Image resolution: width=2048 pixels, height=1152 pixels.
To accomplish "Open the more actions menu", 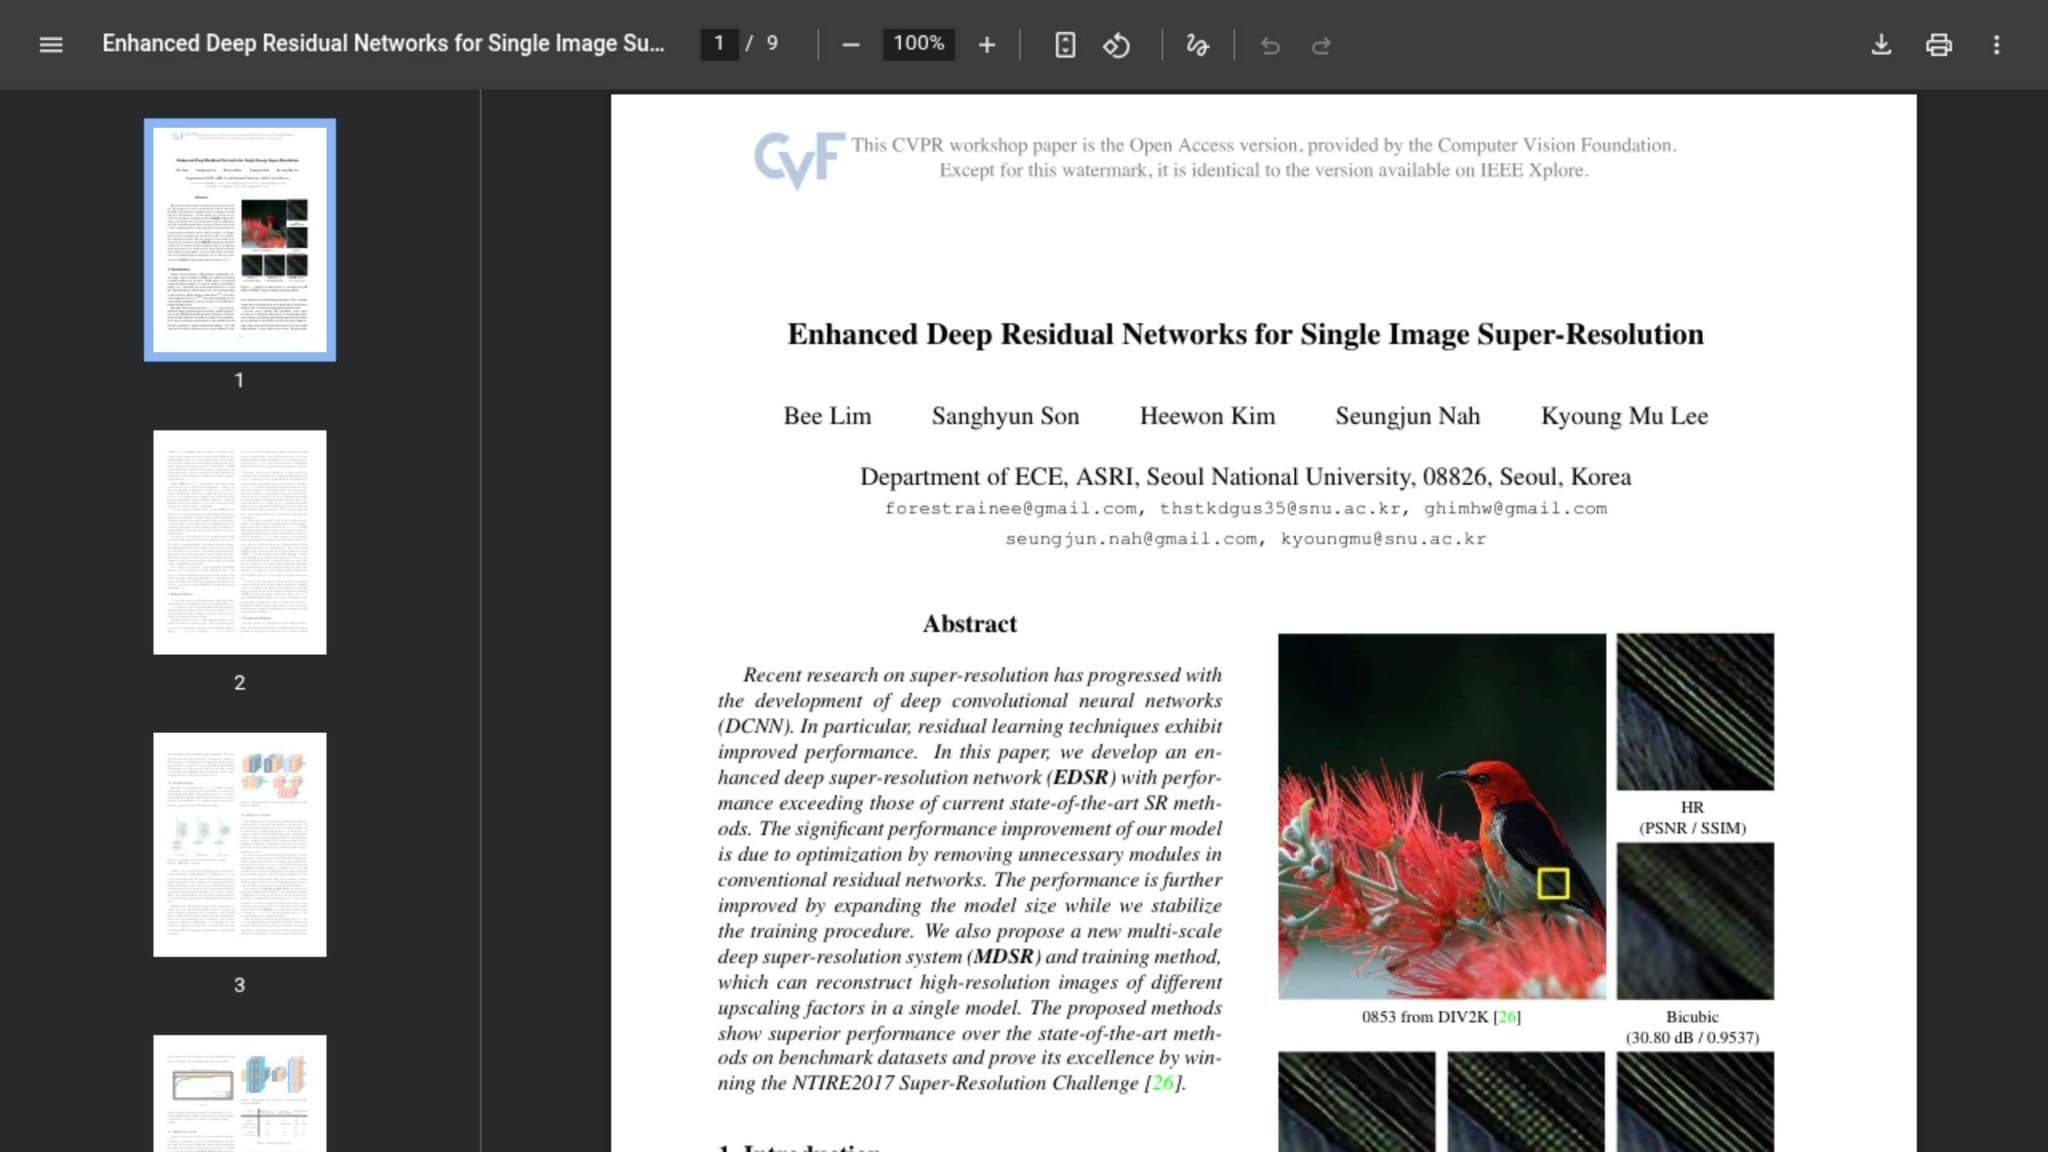I will [1996, 45].
